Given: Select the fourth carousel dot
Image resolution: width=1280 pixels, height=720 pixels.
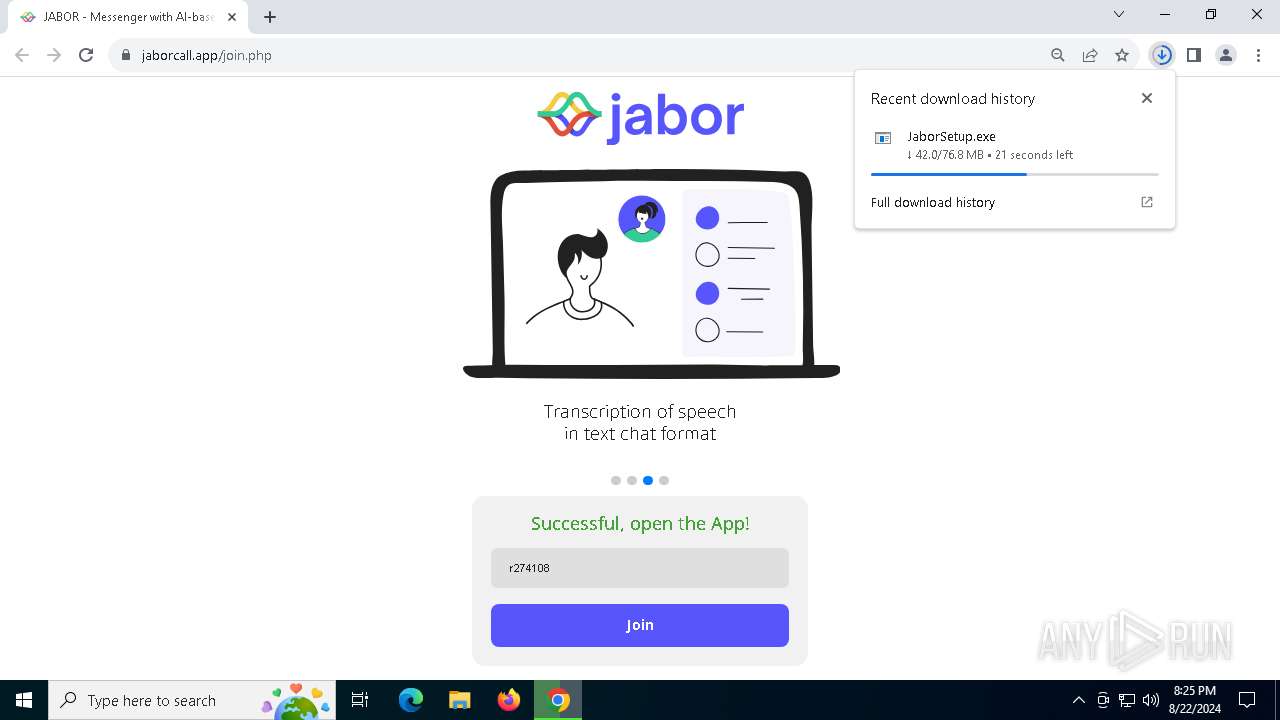Looking at the screenshot, I should 664,480.
